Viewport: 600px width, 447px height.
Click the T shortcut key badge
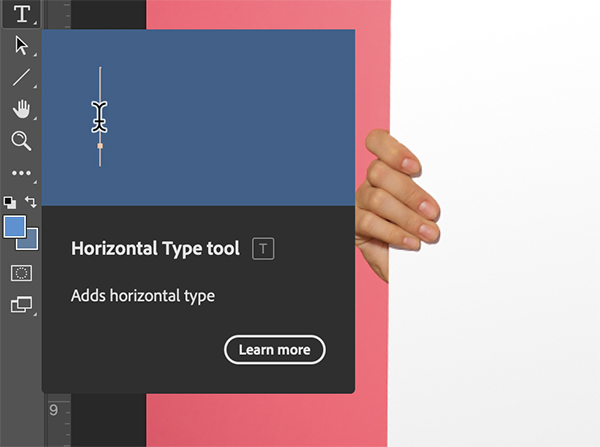click(263, 249)
